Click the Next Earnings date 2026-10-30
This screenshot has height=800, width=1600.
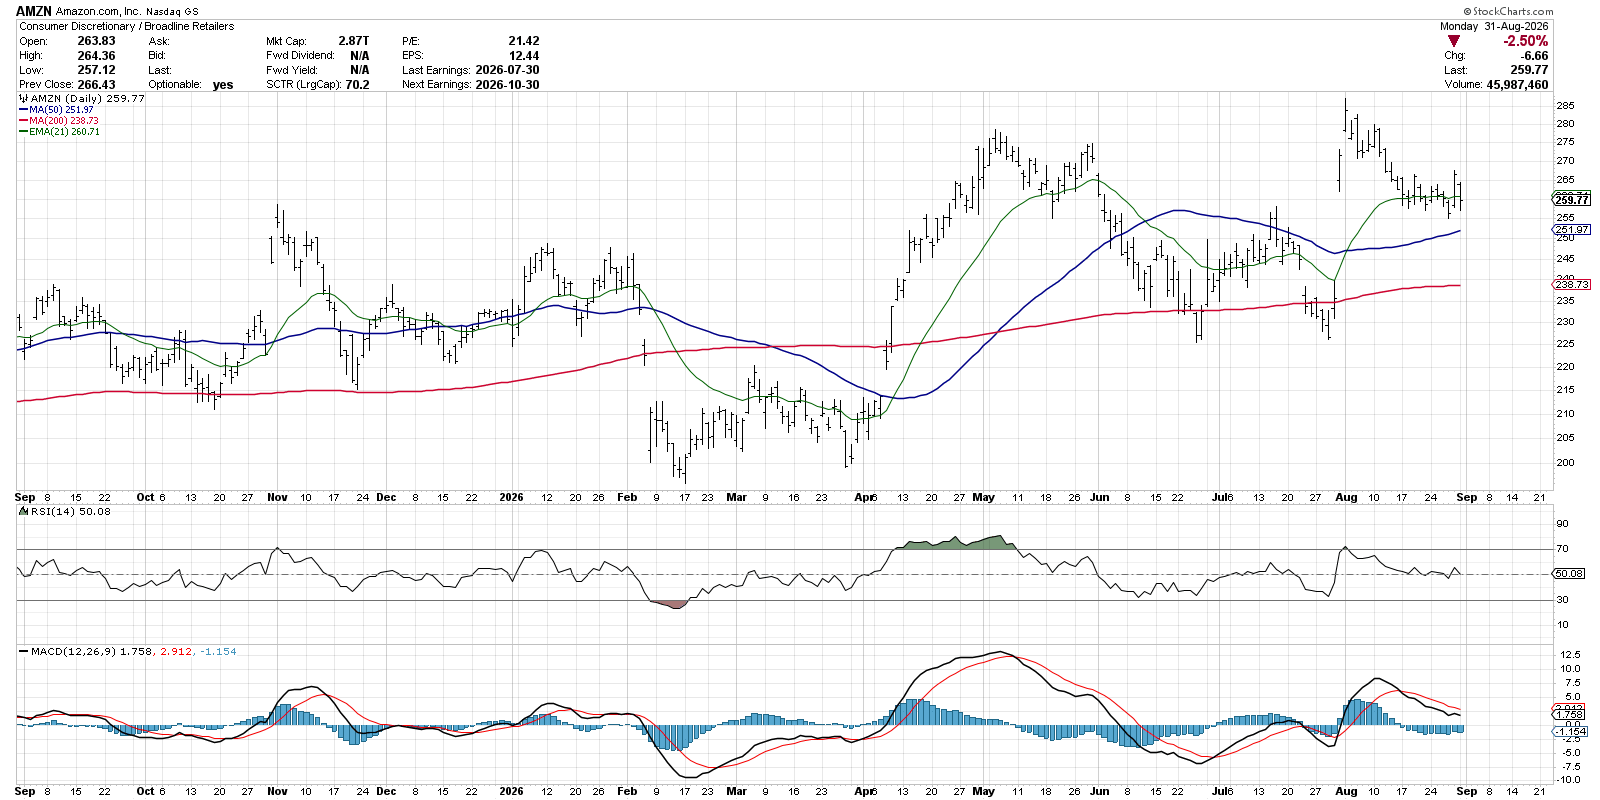pyautogui.click(x=507, y=85)
